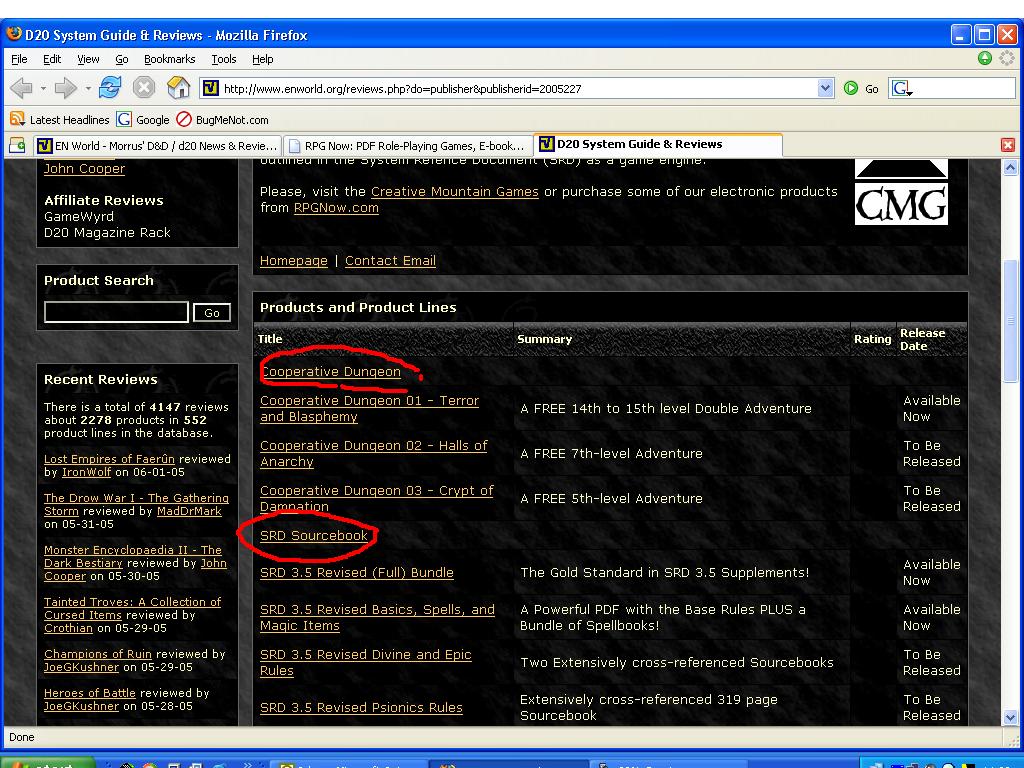Open the publisher Homepage link
The height and width of the screenshot is (768, 1024).
[x=293, y=261]
